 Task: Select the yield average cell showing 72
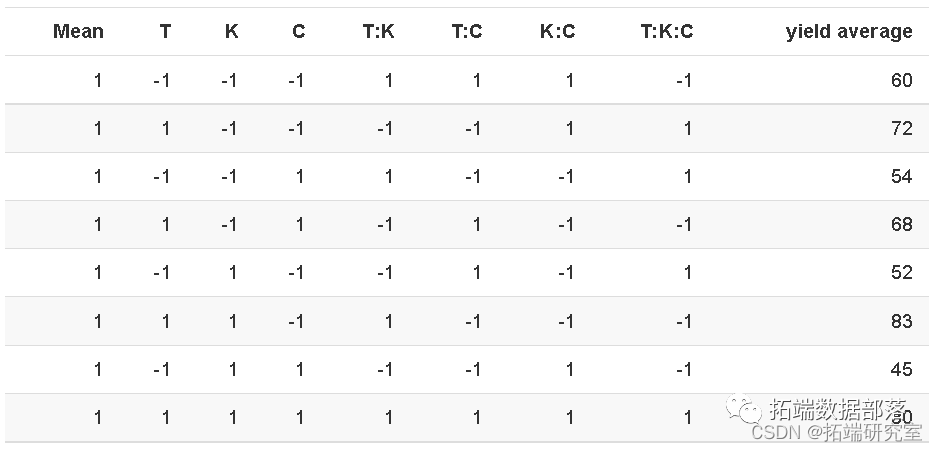pyautogui.click(x=901, y=129)
